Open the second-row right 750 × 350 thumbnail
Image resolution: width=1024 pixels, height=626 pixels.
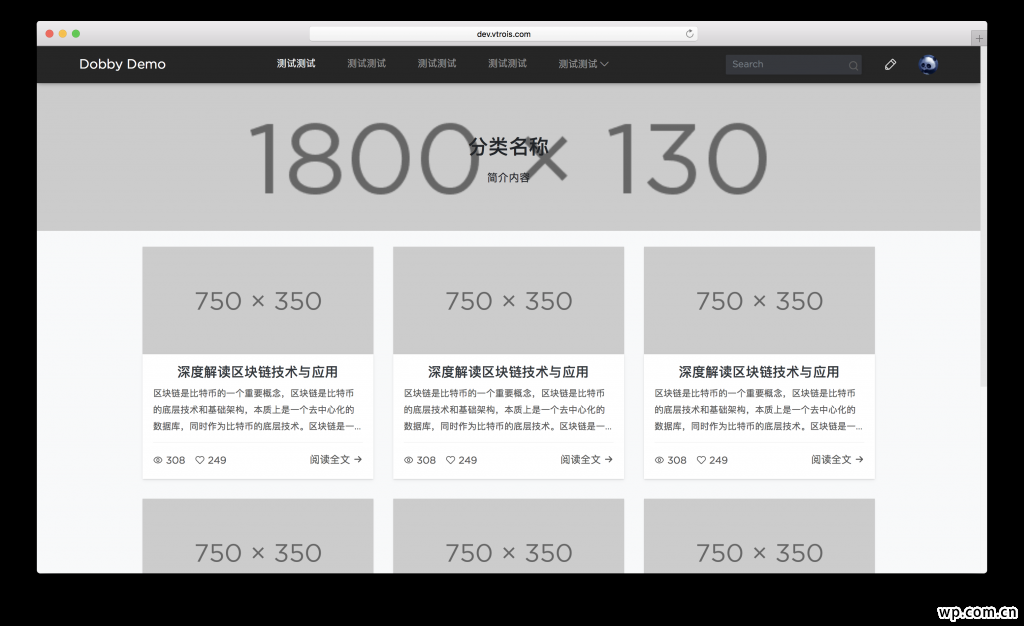[760, 536]
